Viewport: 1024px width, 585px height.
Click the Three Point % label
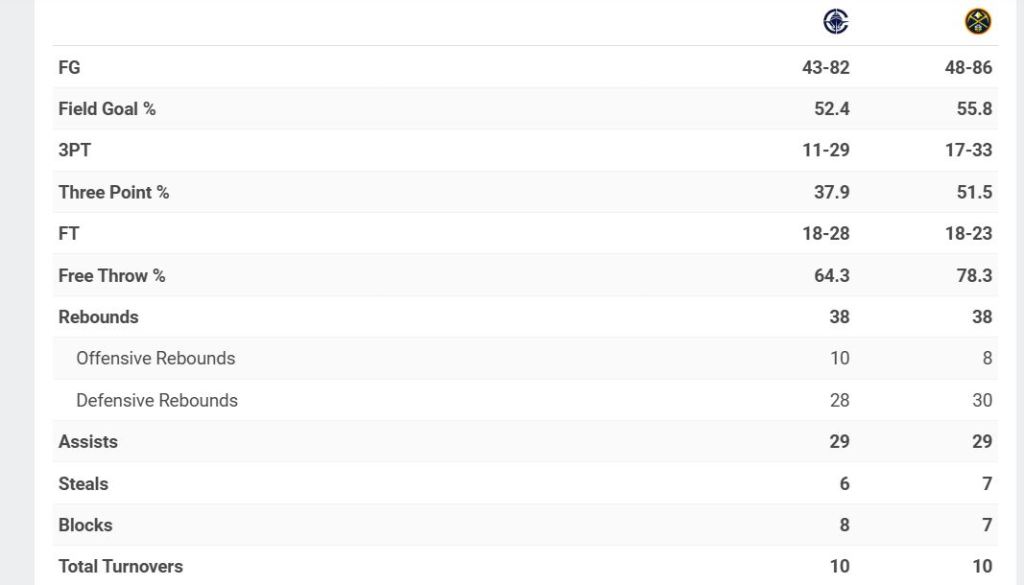113,192
